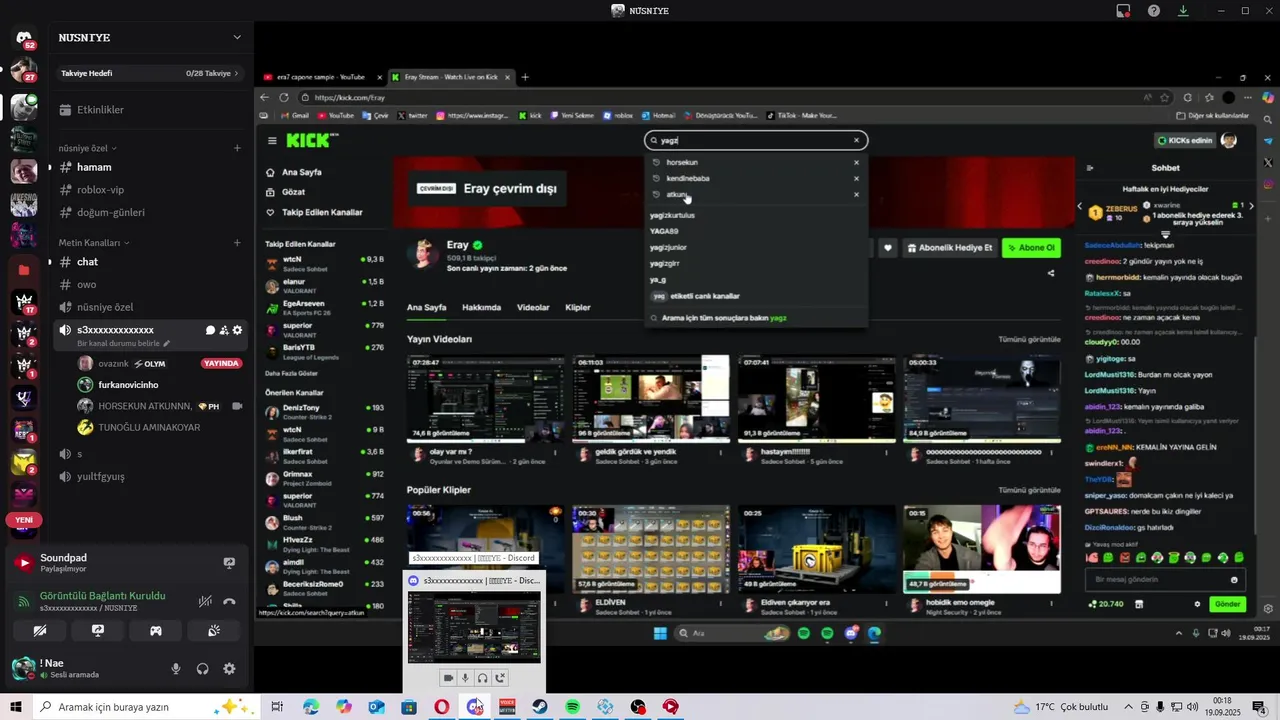Open chat text channel

(x=148, y=262)
